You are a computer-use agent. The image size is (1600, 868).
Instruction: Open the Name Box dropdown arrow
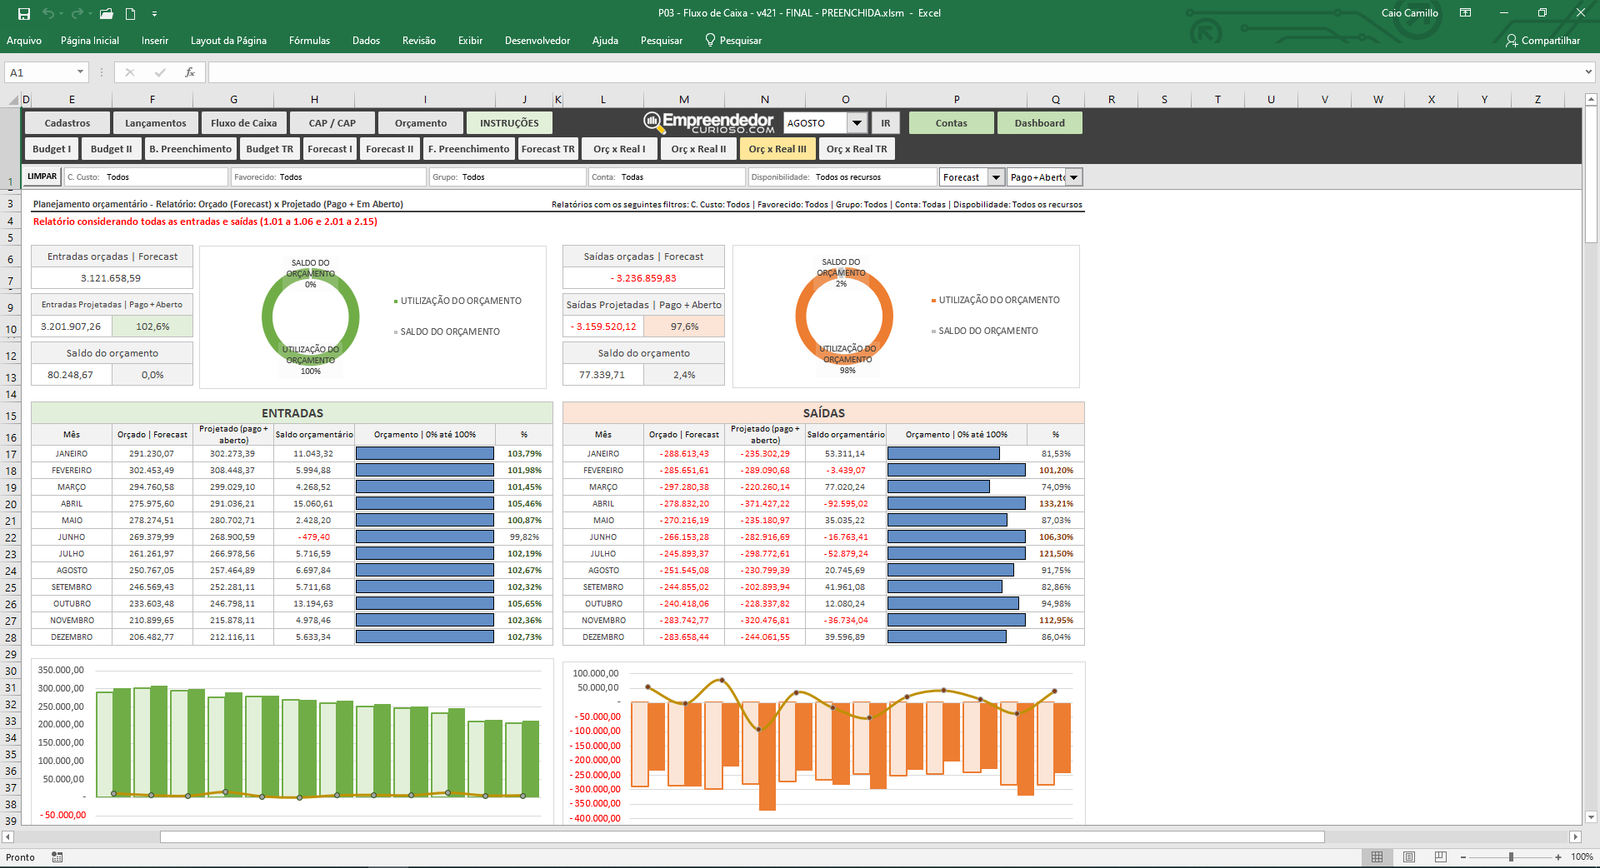(80, 73)
